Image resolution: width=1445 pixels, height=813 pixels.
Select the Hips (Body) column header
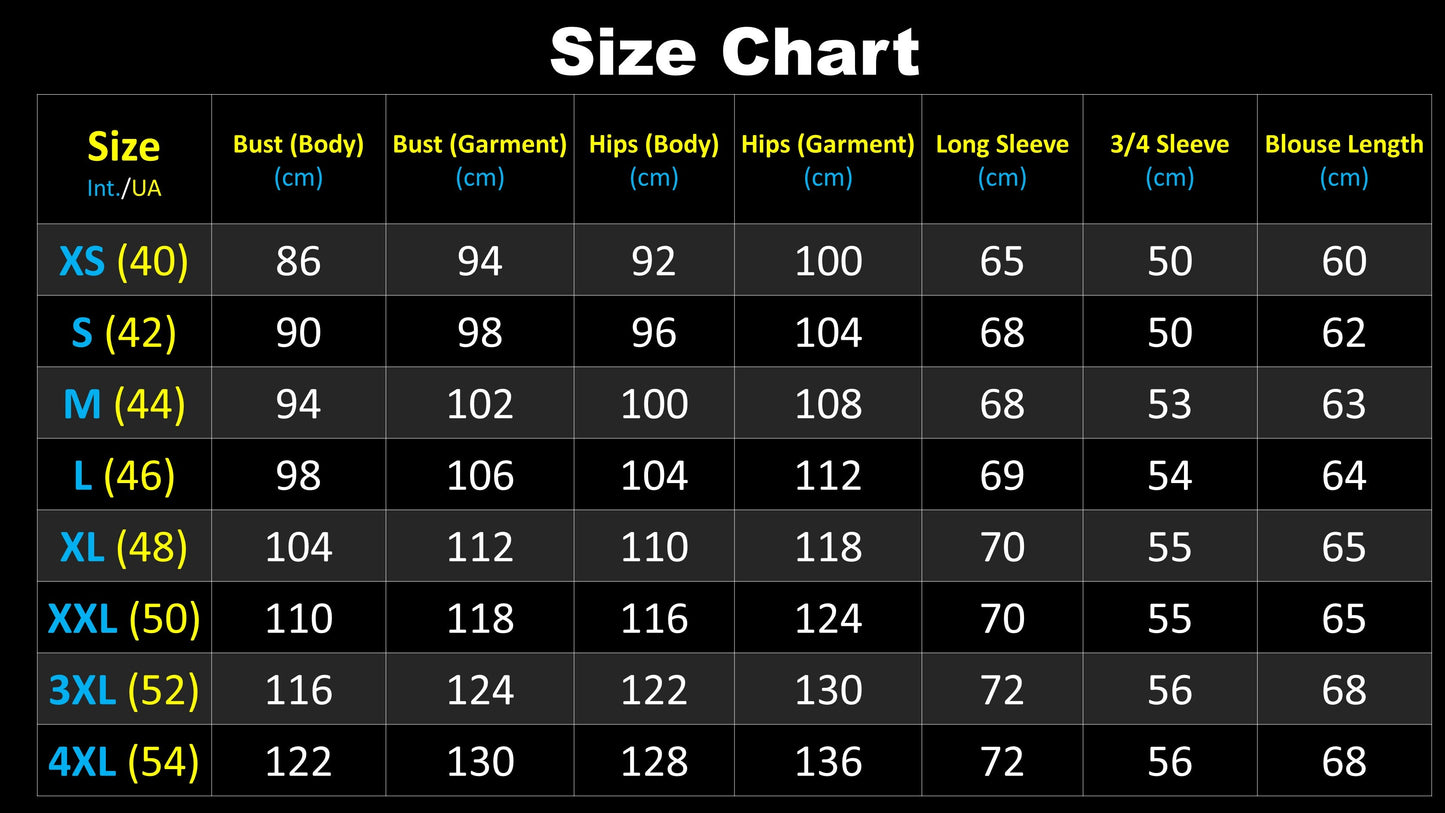653,159
